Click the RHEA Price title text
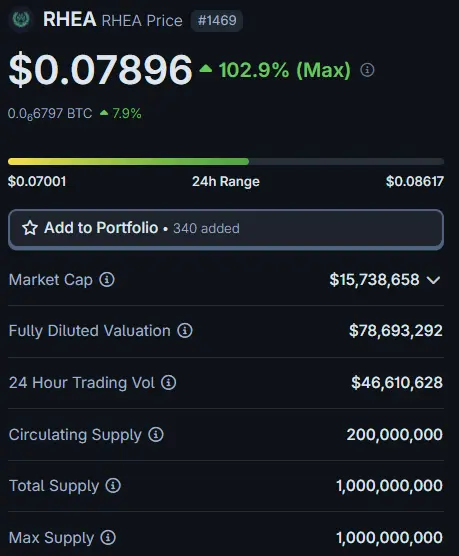459x556 pixels. (x=142, y=21)
